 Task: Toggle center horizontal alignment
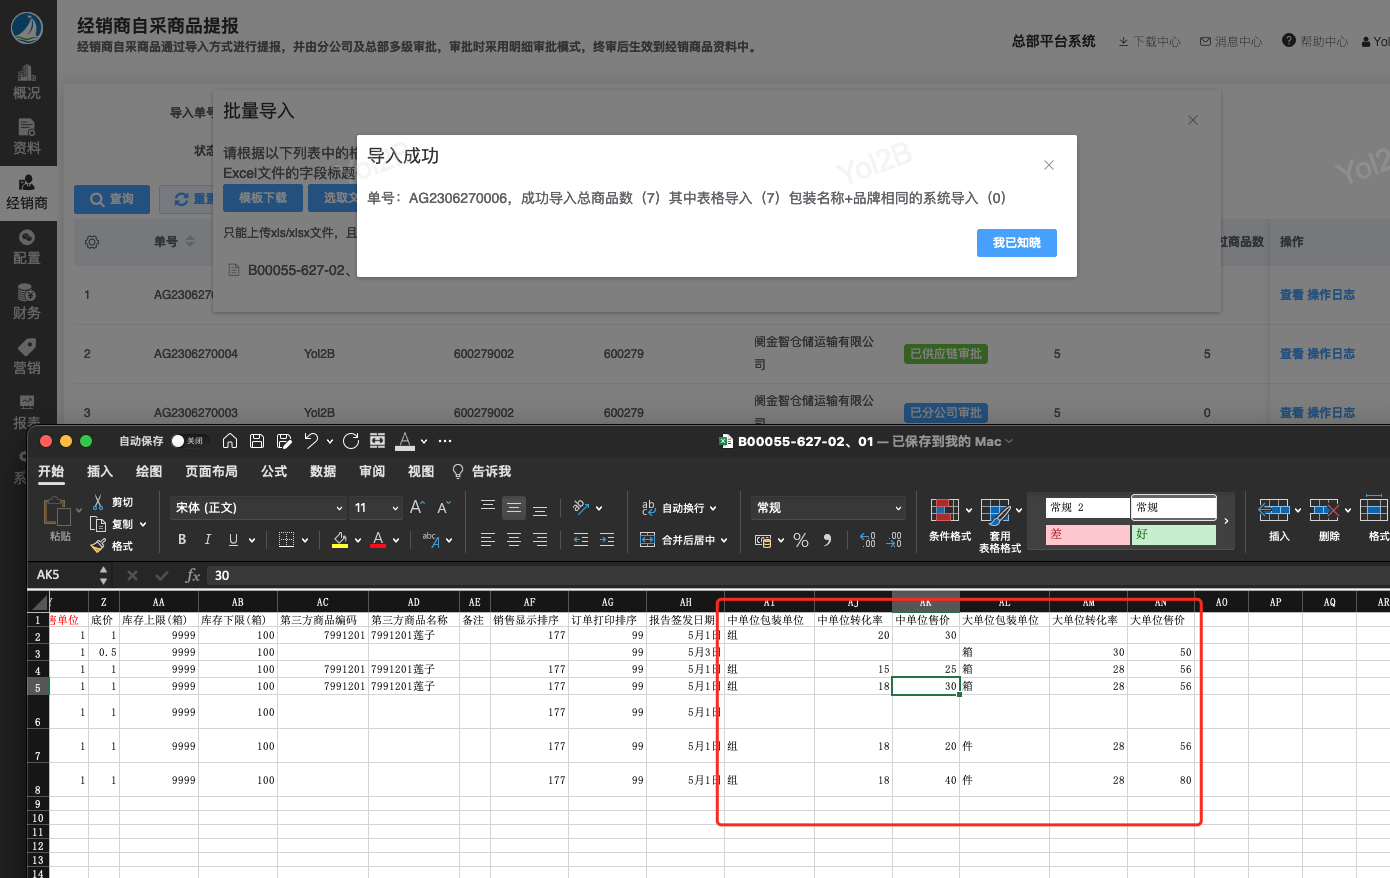[x=514, y=540]
